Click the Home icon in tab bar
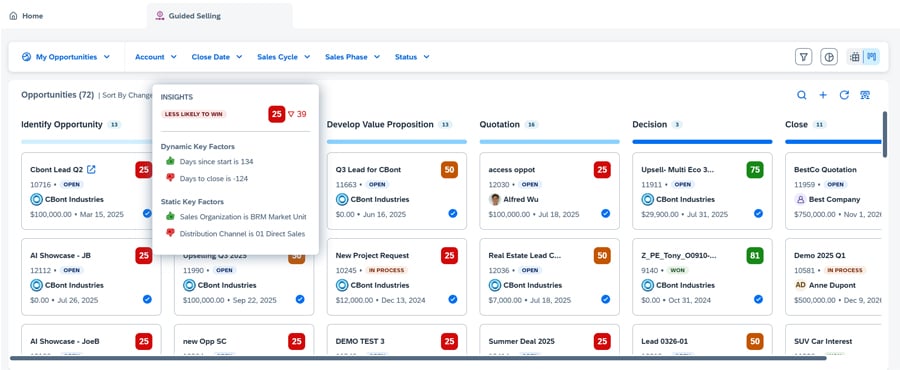Image resolution: width=900 pixels, height=370 pixels. pyautogui.click(x=13, y=16)
